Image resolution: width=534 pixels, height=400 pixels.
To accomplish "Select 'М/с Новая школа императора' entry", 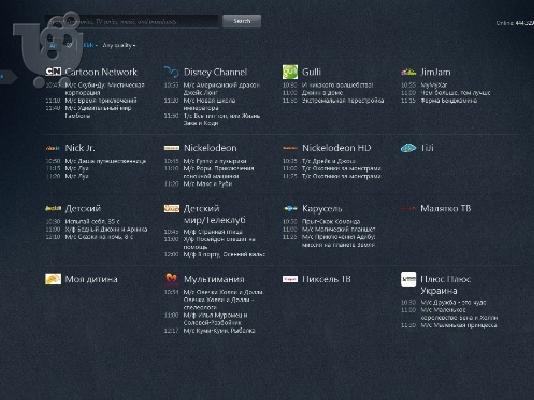I will pyautogui.click(x=209, y=104).
